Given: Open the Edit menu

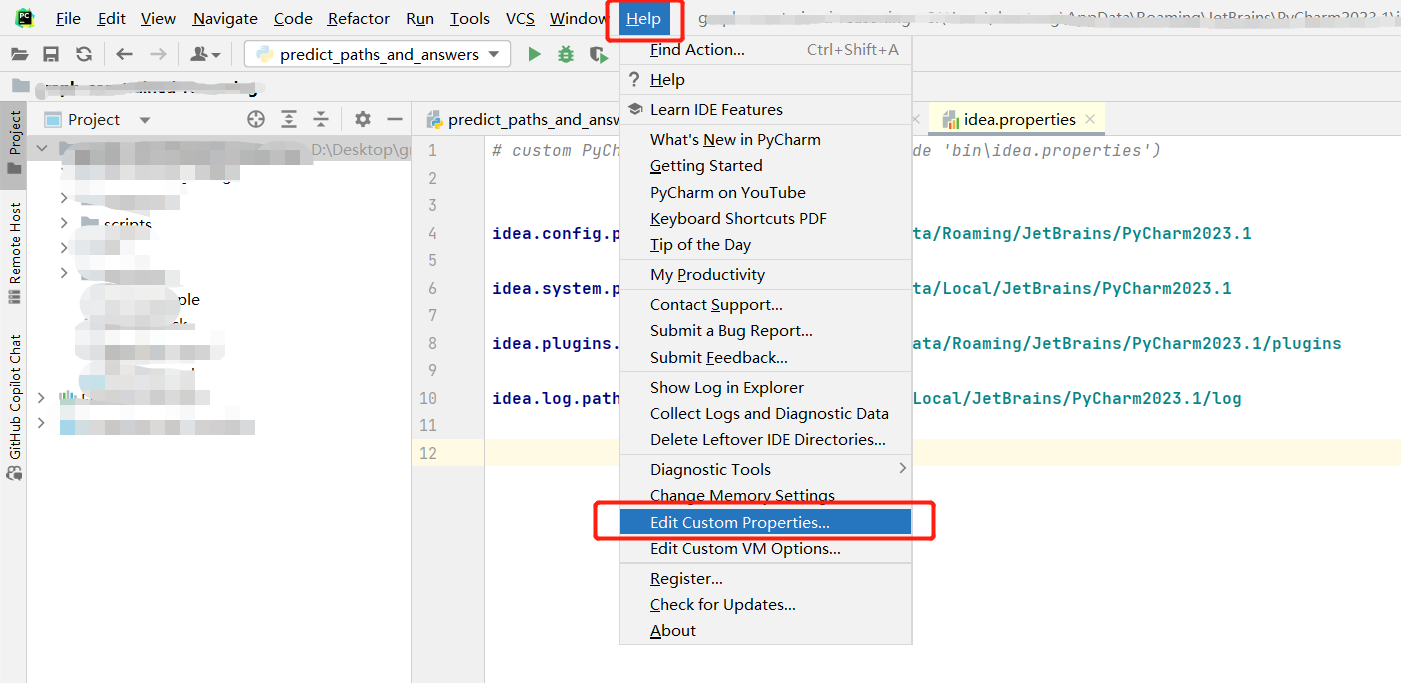Looking at the screenshot, I should [x=111, y=18].
